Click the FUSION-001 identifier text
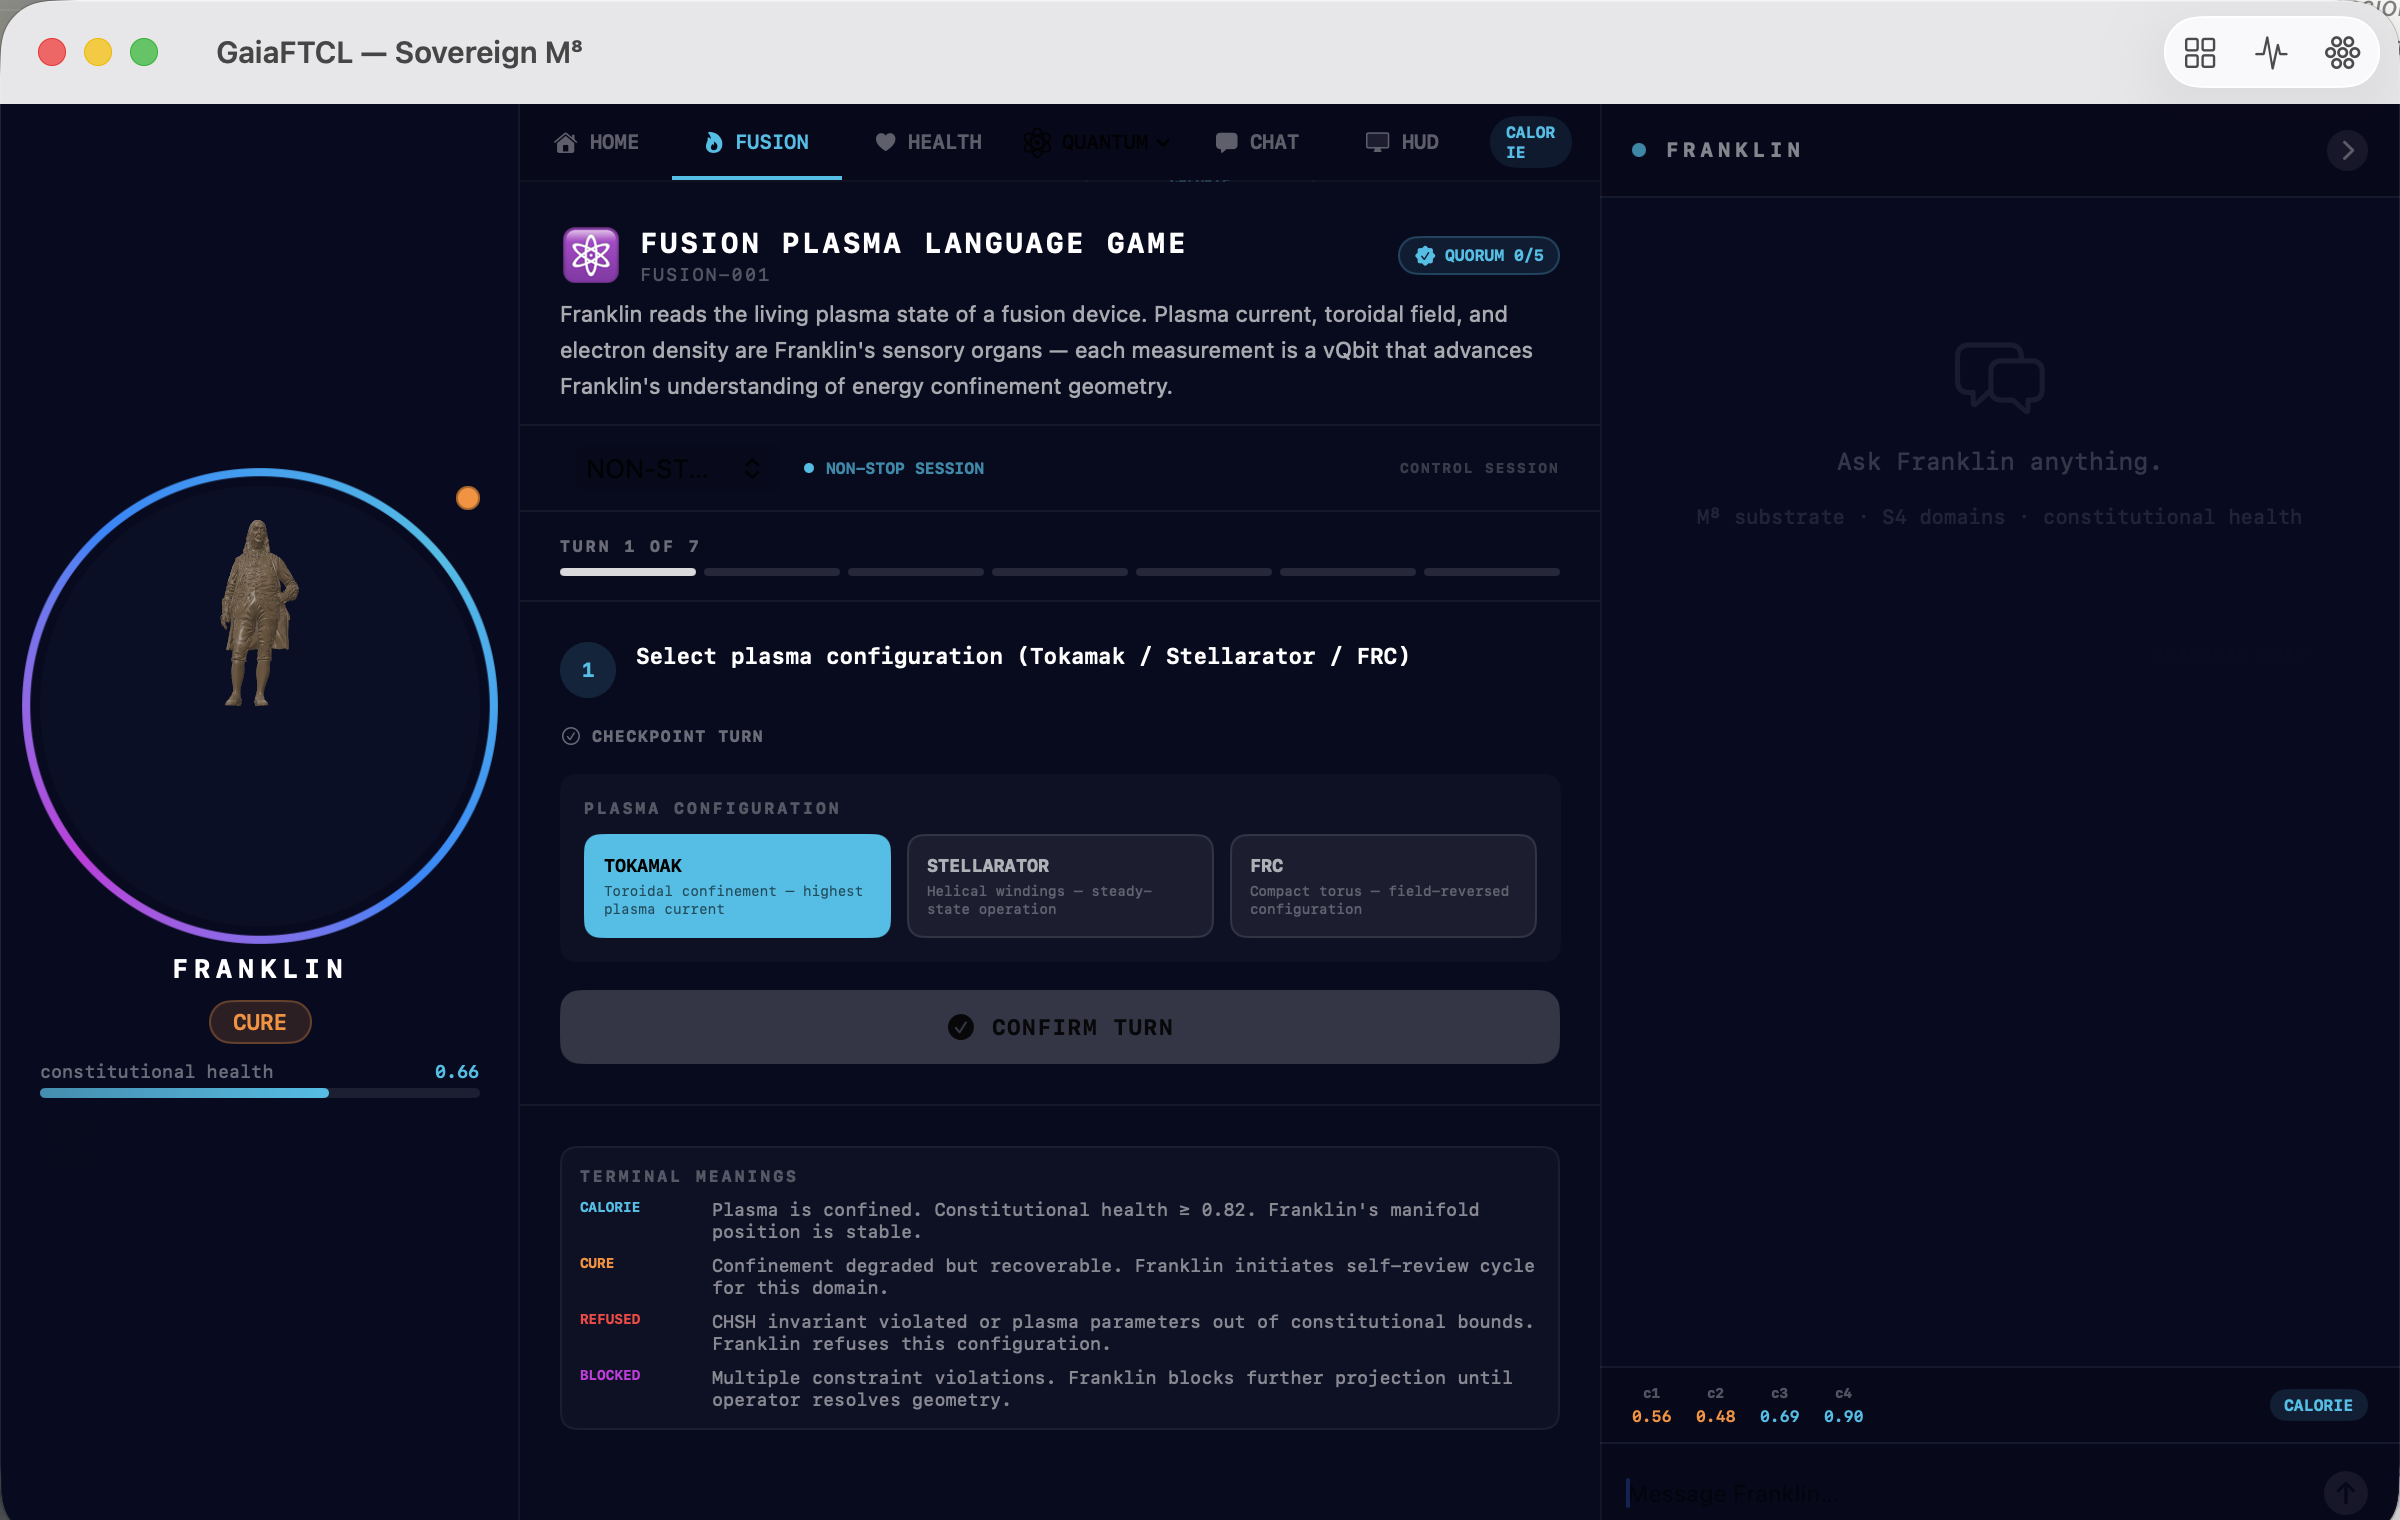Screen dimensions: 2400x1520 (705, 274)
